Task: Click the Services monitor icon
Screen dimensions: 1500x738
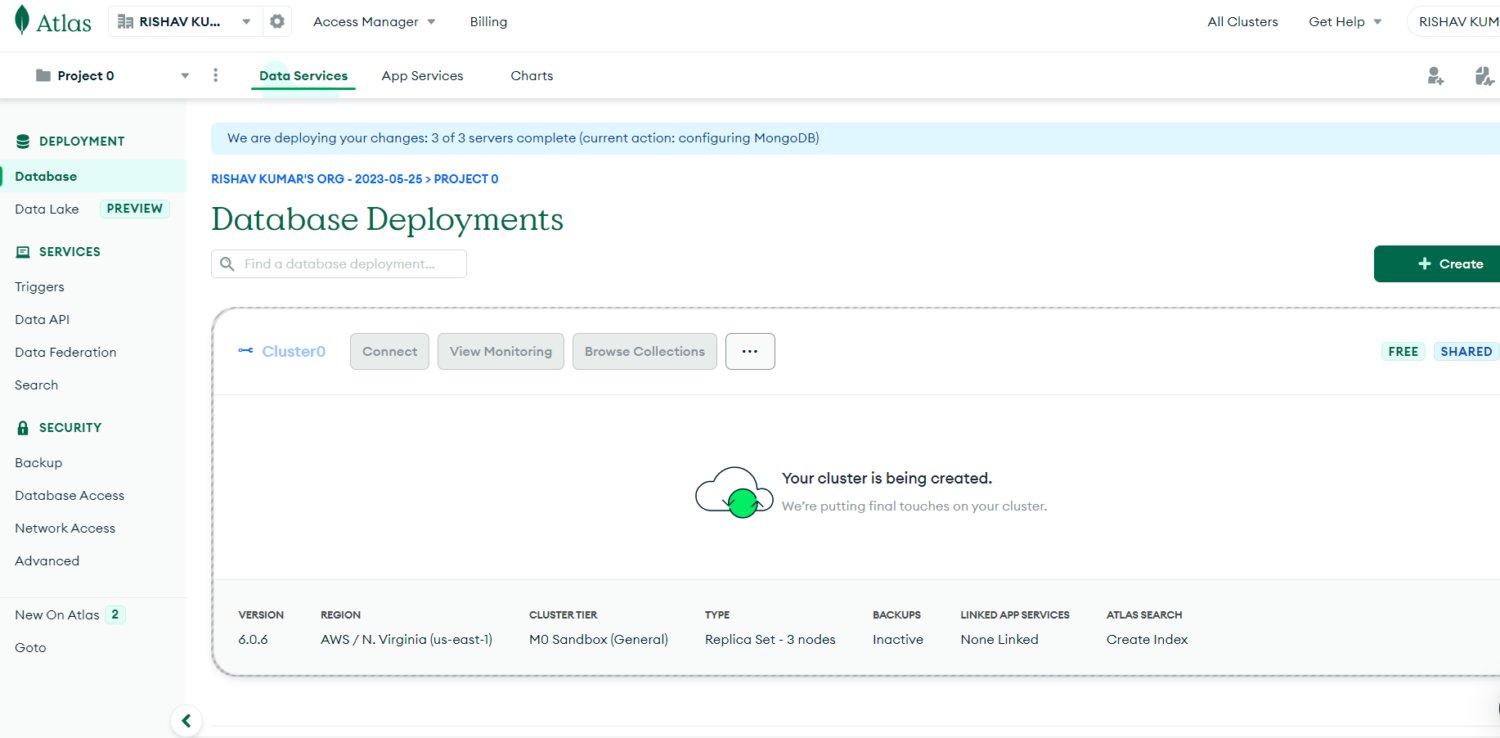Action: 23,252
